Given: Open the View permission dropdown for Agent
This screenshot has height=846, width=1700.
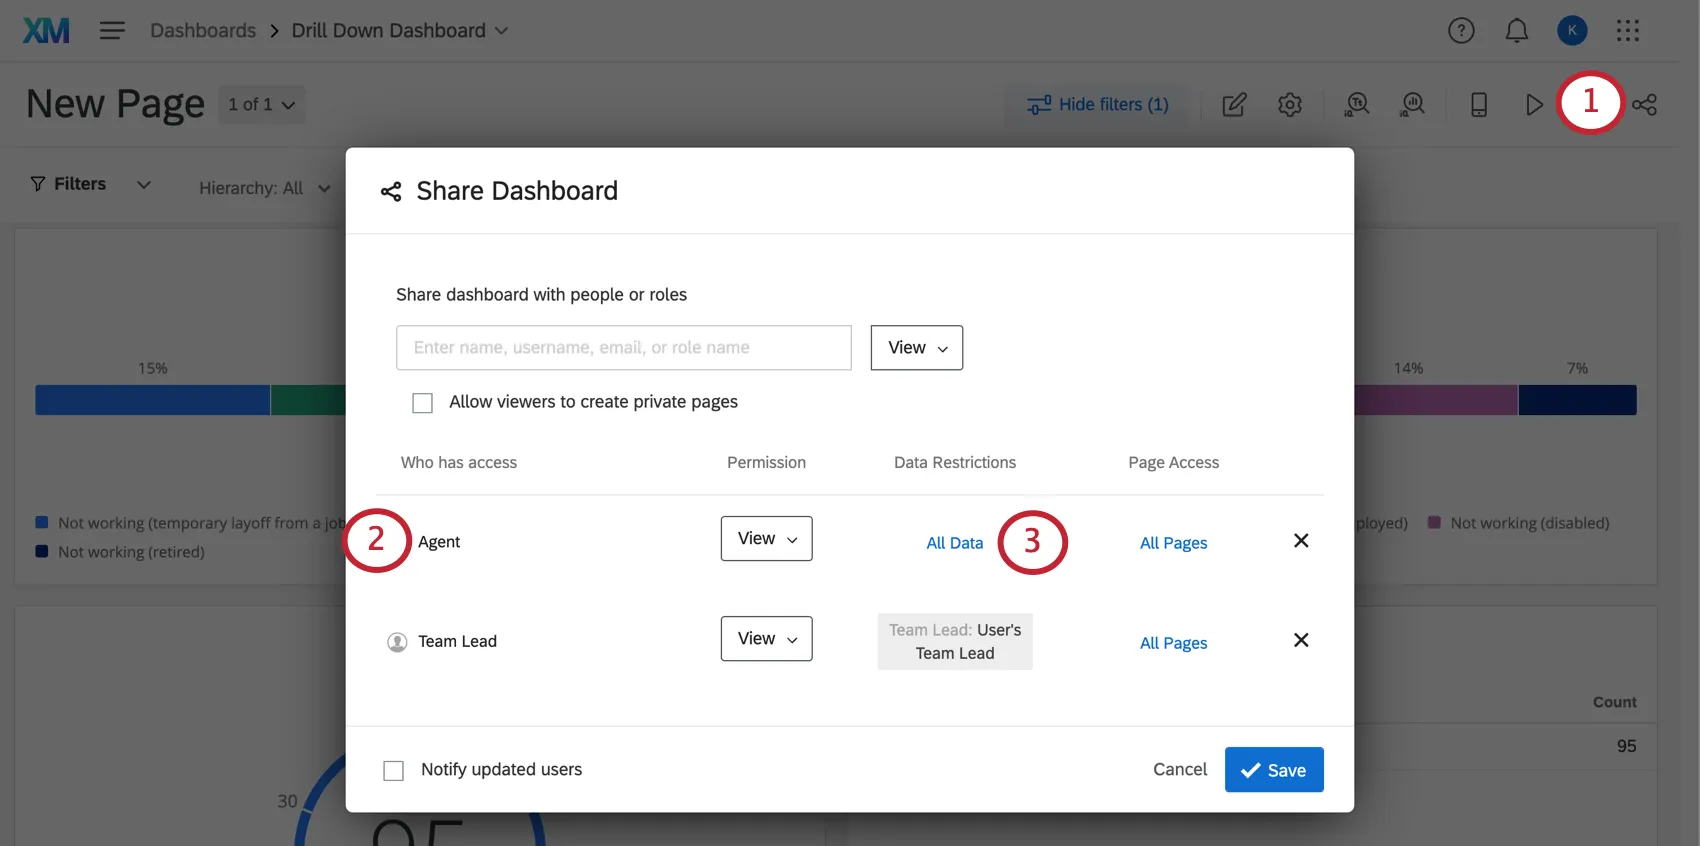Looking at the screenshot, I should pyautogui.click(x=766, y=539).
